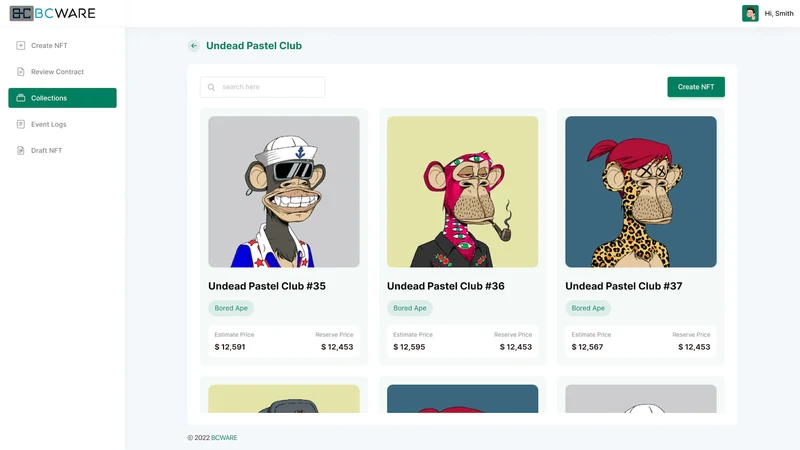Focus the search here input field
Screen dimensions: 800x450
(x=262, y=87)
